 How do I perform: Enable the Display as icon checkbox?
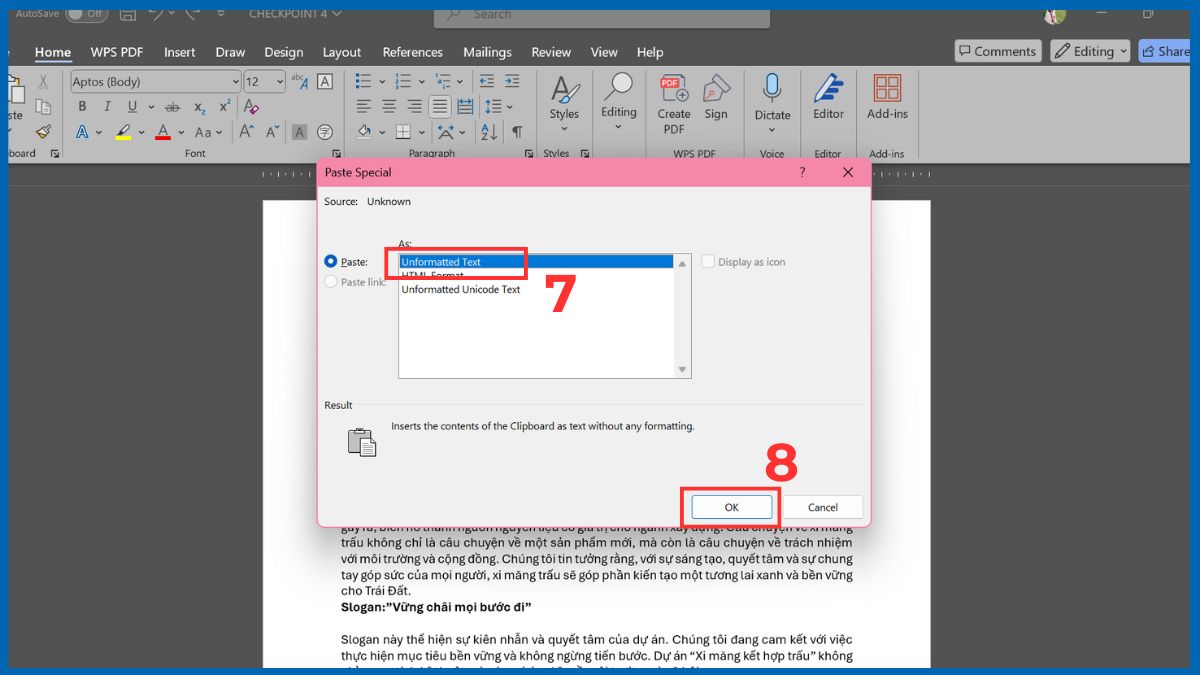coord(708,261)
